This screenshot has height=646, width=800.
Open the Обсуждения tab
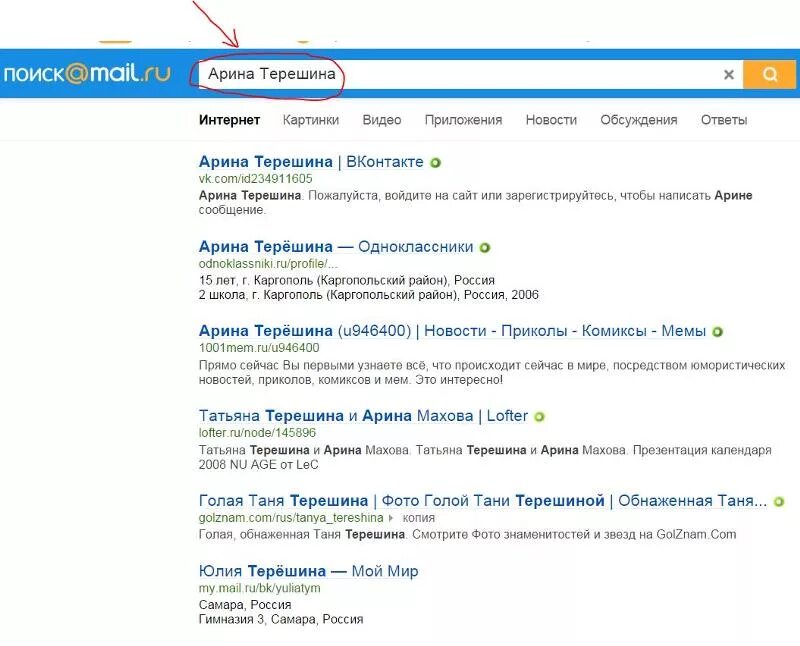coord(639,120)
